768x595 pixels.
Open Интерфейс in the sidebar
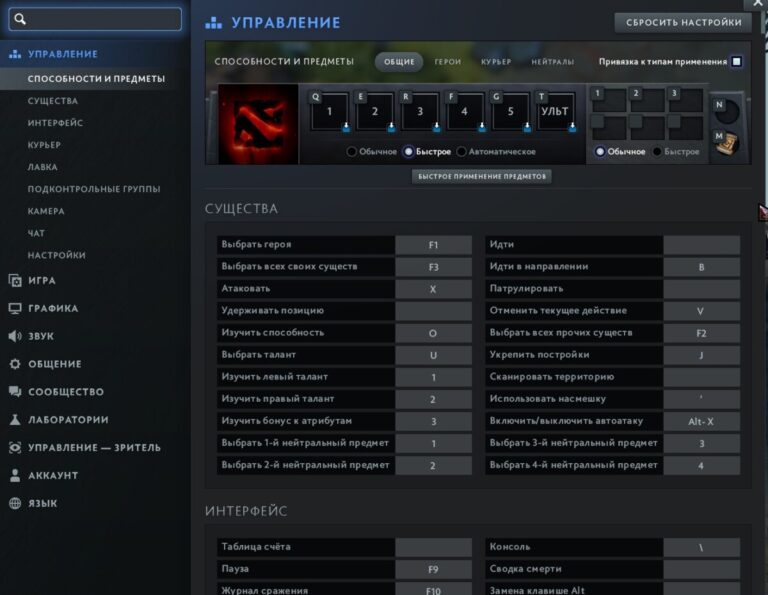click(x=55, y=123)
